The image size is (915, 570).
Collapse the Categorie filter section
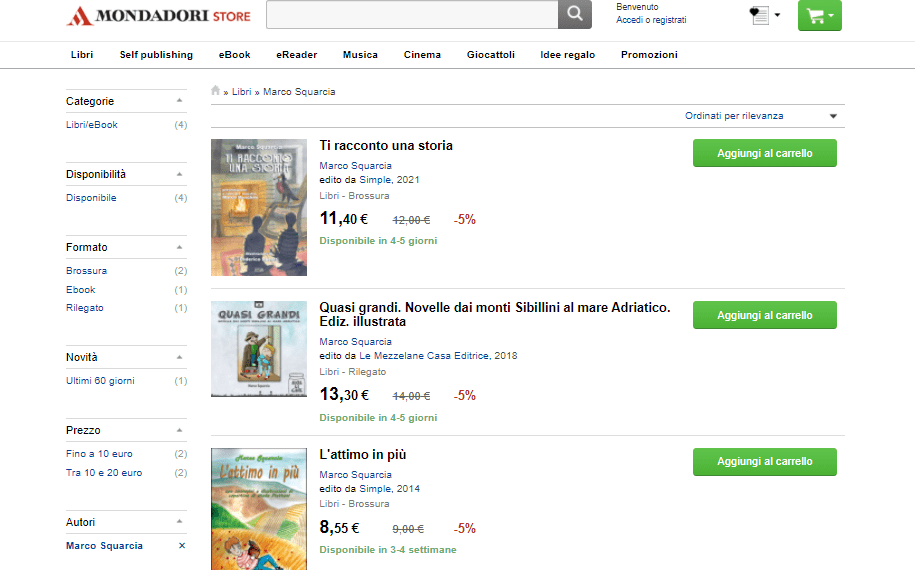tap(179, 101)
